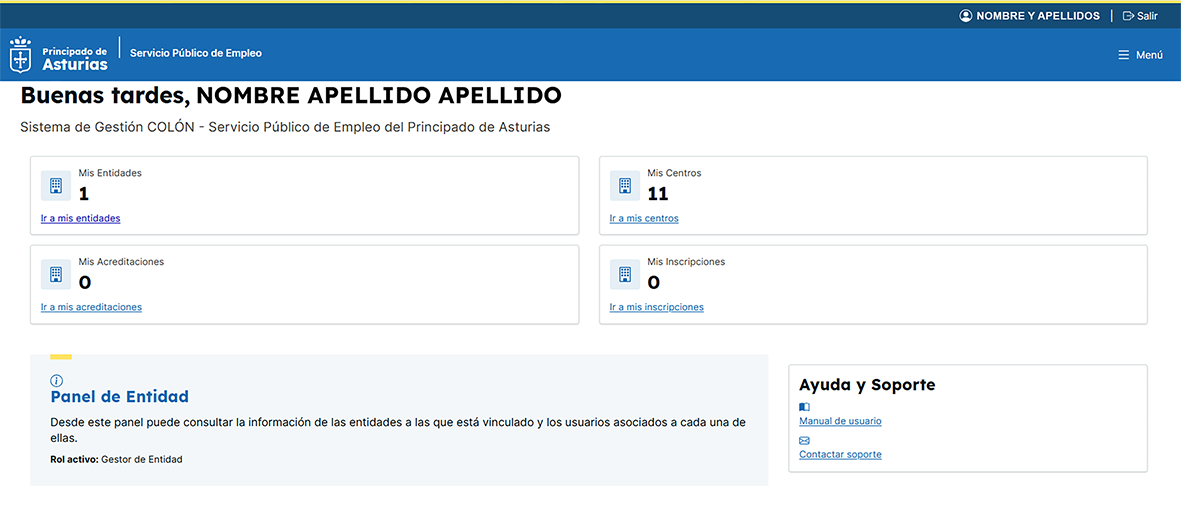Click the Panel de Entidad heading
1181x530 pixels.
point(119,397)
